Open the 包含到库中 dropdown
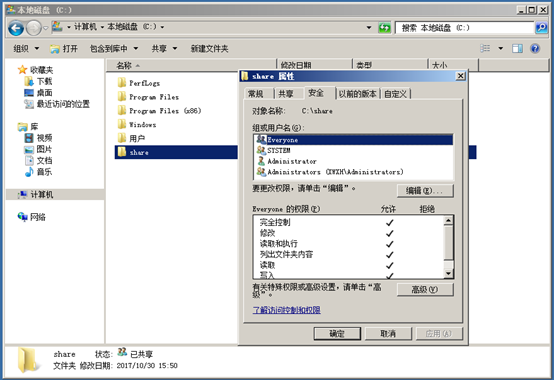The width and height of the screenshot is (554, 380). pyautogui.click(x=114, y=48)
